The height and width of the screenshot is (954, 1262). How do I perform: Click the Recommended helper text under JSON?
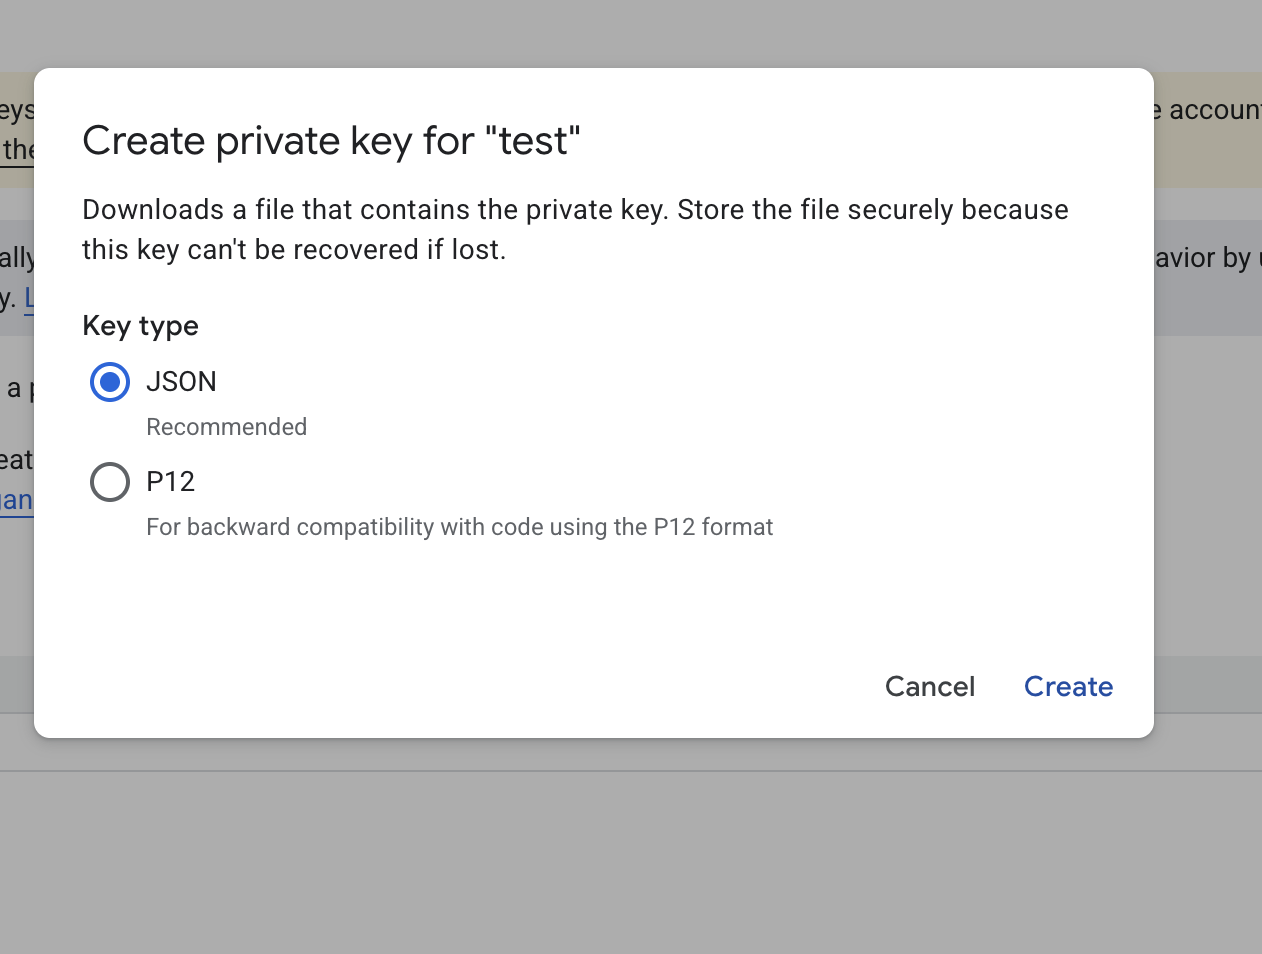pyautogui.click(x=226, y=427)
